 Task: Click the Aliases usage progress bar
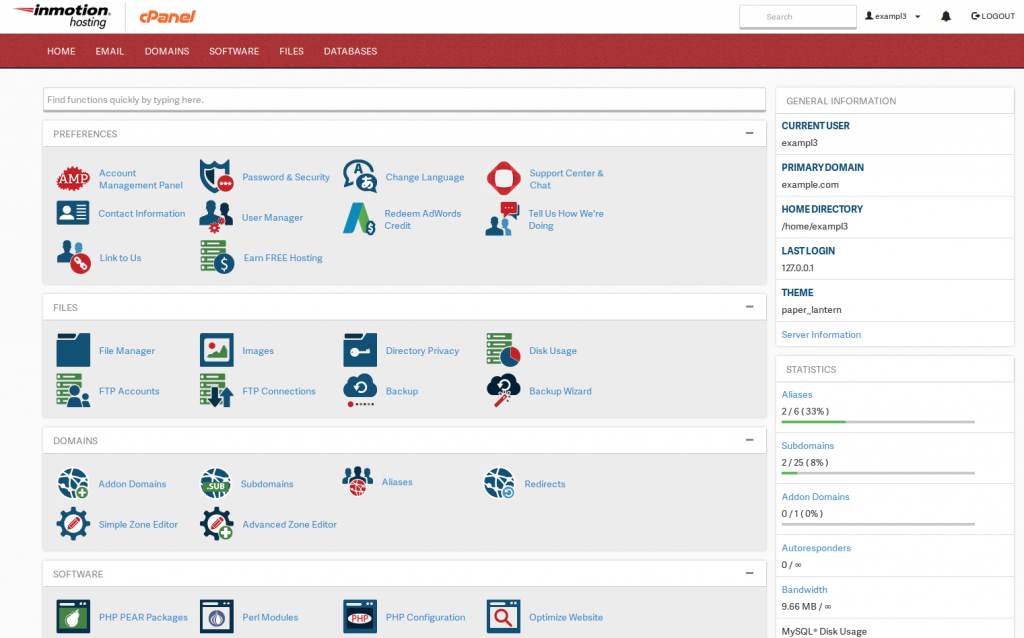(877, 423)
